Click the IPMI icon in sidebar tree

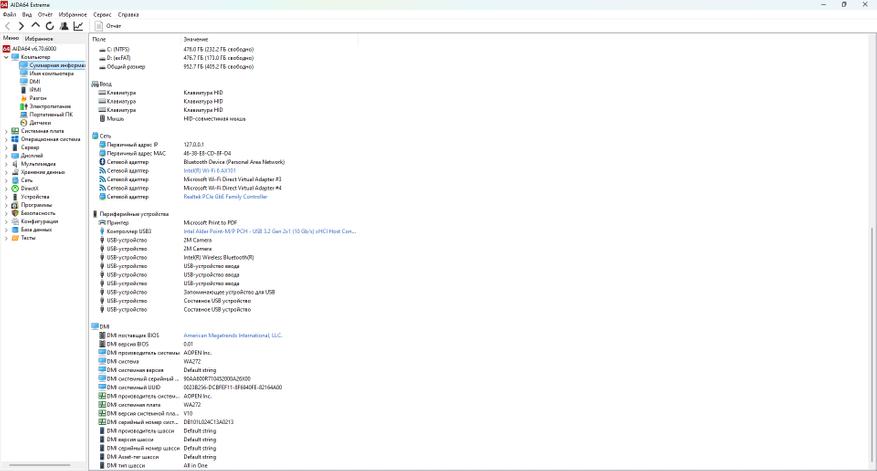pyautogui.click(x=23, y=90)
